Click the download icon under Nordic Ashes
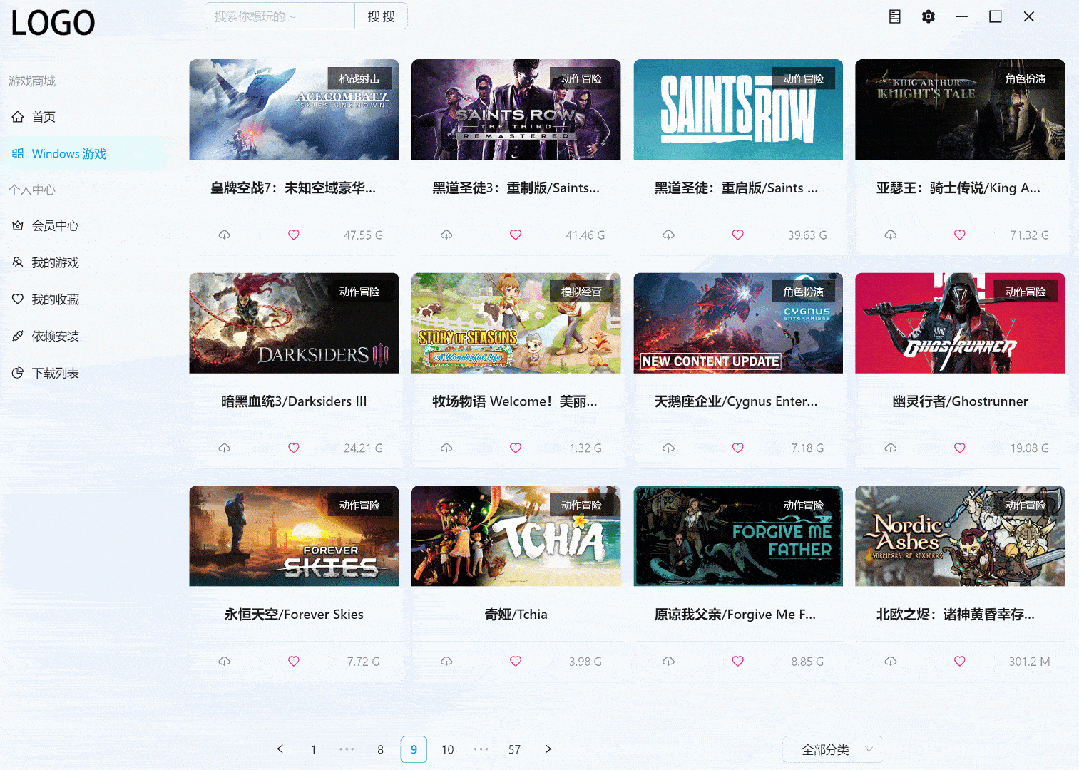The height and width of the screenshot is (770, 1079). pyautogui.click(x=890, y=661)
